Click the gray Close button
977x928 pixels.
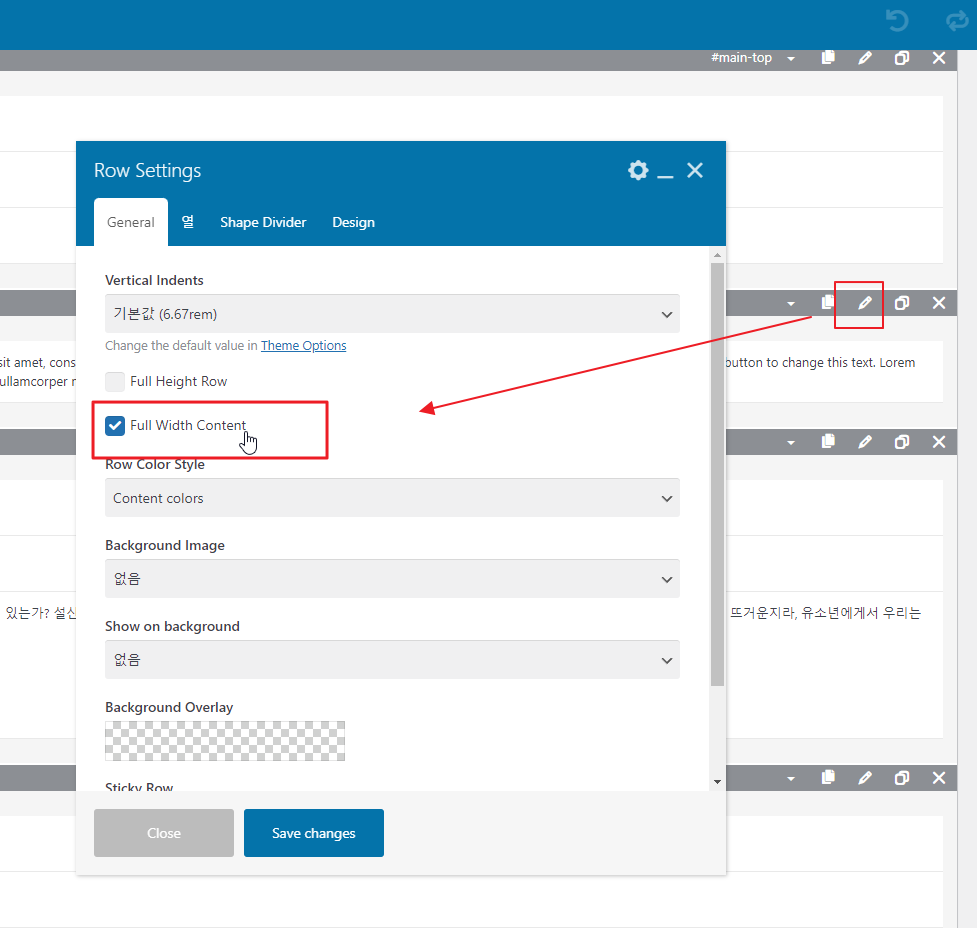(x=164, y=833)
